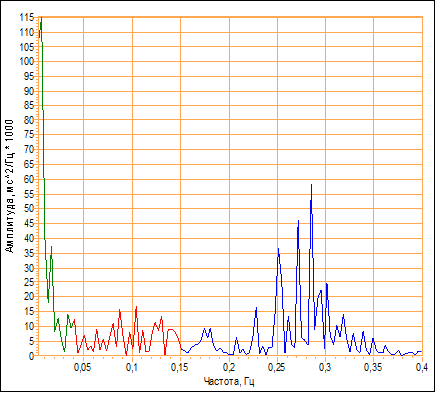Pick the y-axis tick label 15
The height and width of the screenshot is (393, 436).
coord(29,312)
